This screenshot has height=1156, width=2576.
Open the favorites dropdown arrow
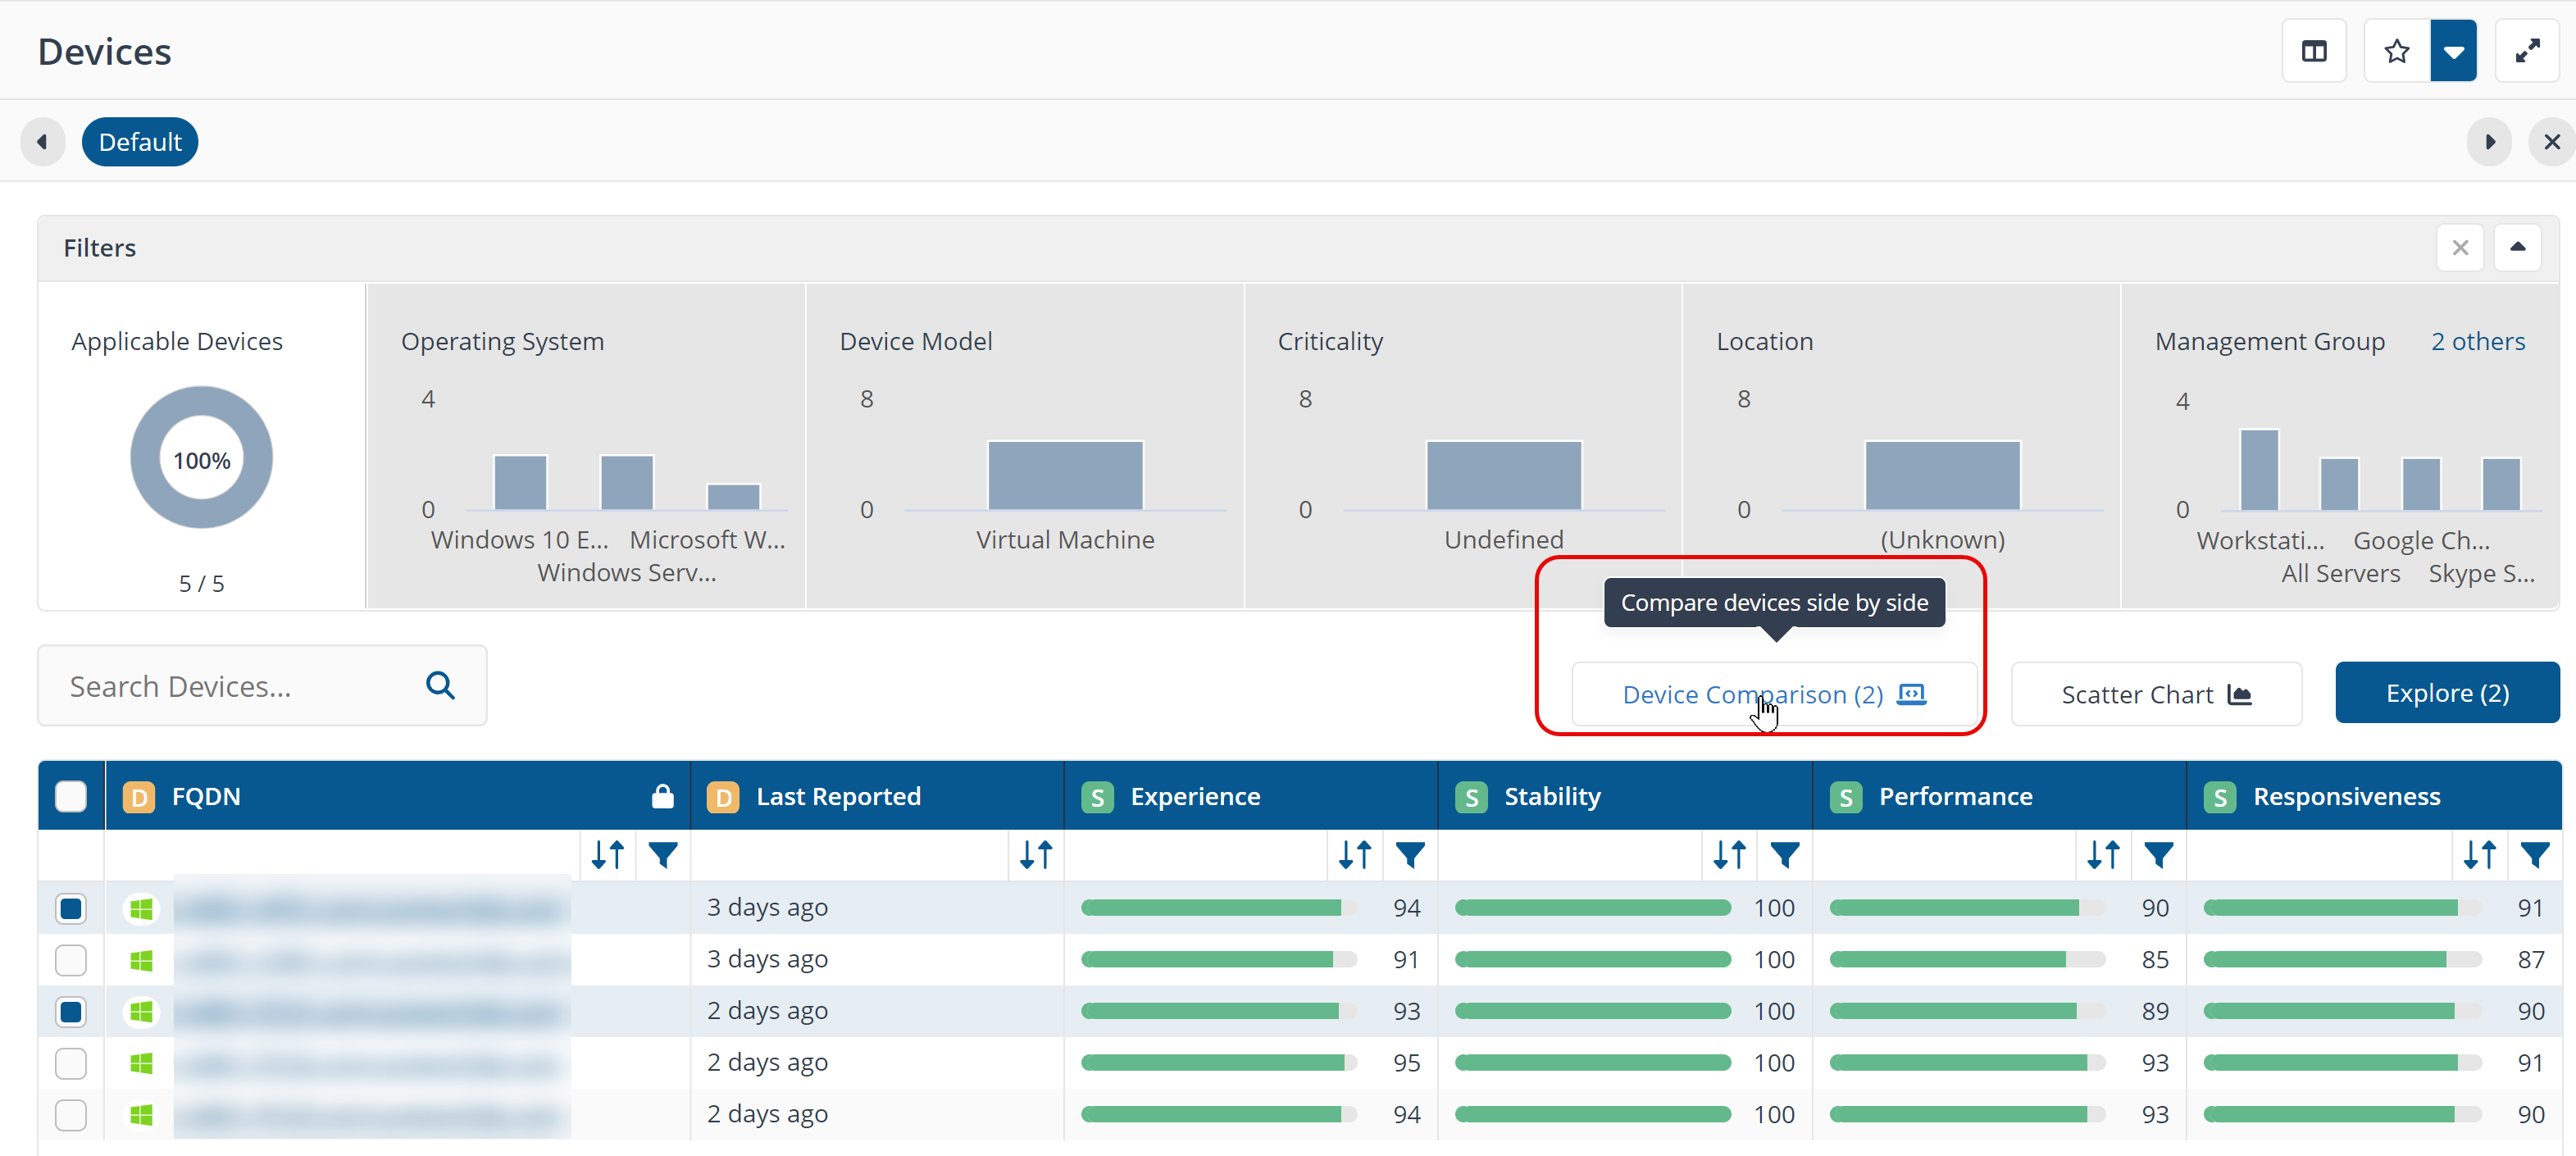(2453, 51)
